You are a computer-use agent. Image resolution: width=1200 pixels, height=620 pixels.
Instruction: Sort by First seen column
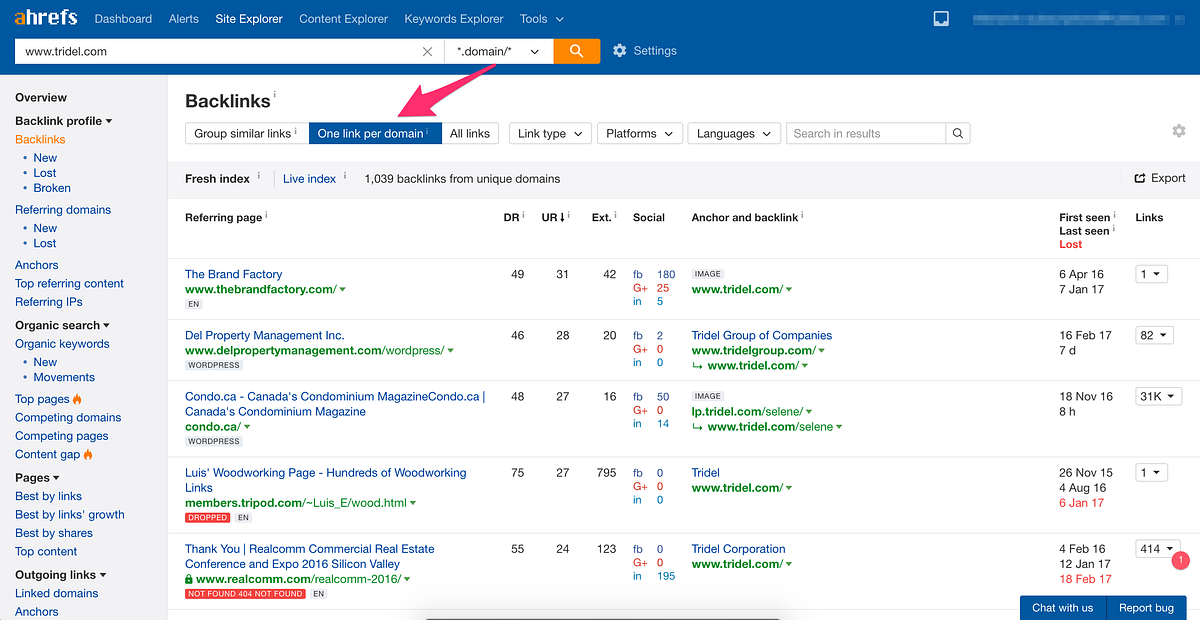click(x=1085, y=217)
